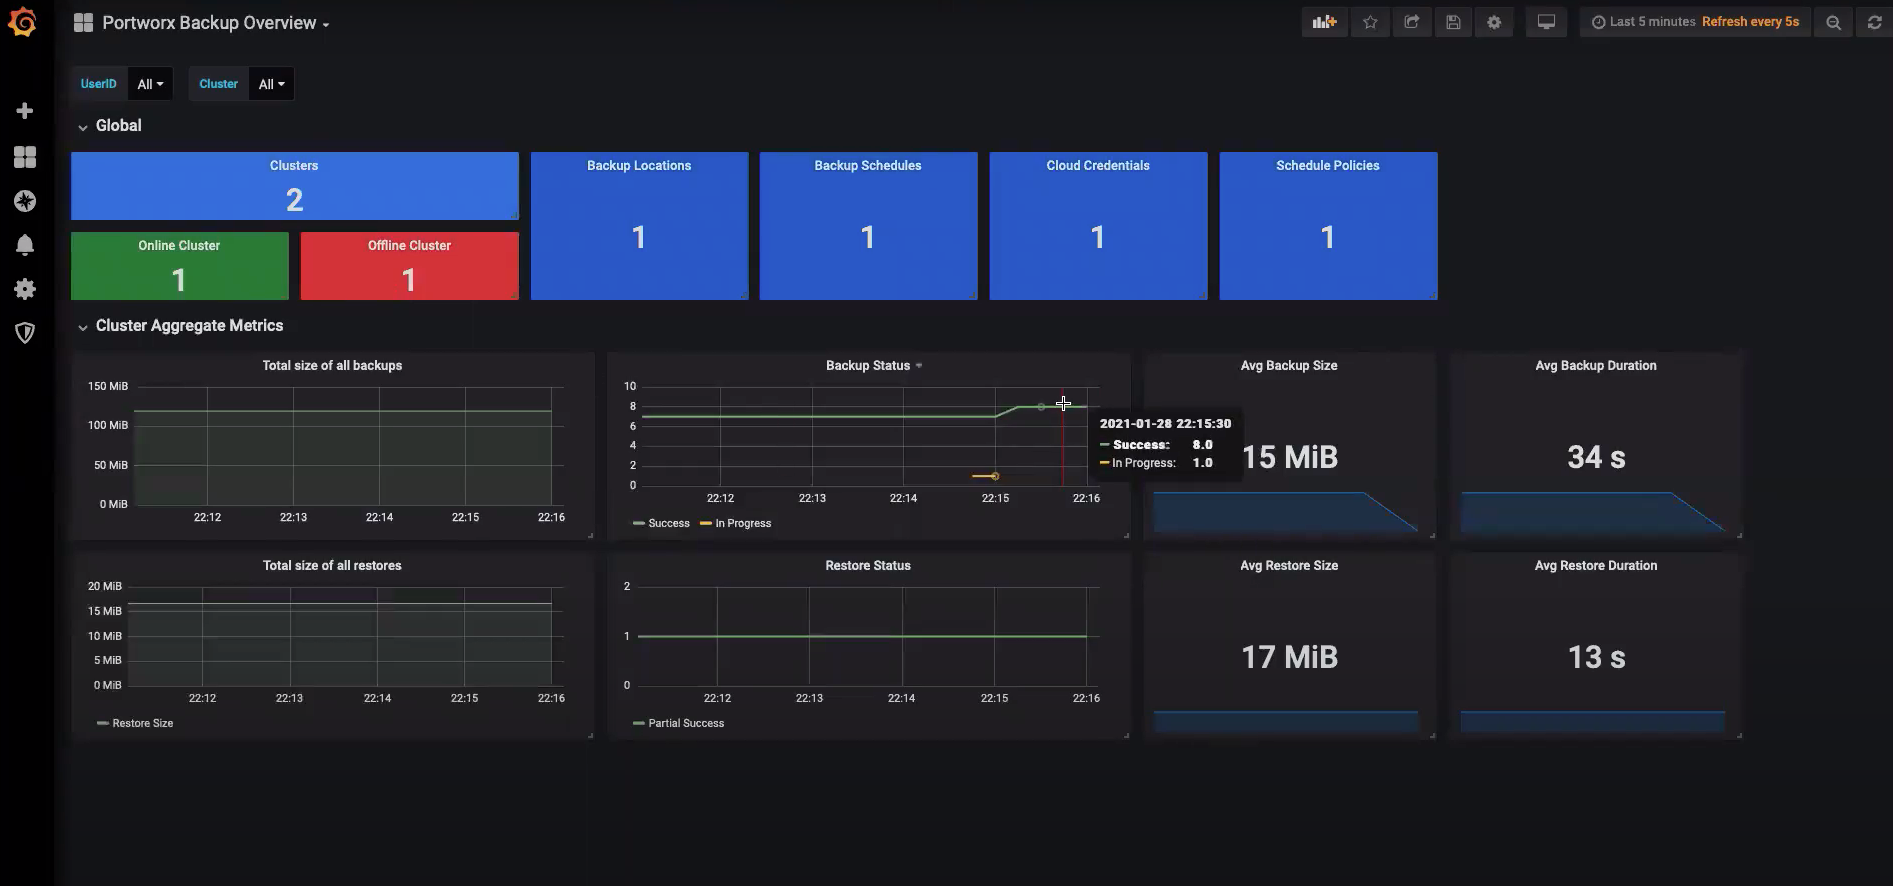Image resolution: width=1893 pixels, height=886 pixels.
Task: Open the Create plus menu in sidebar
Action: [x=25, y=111]
